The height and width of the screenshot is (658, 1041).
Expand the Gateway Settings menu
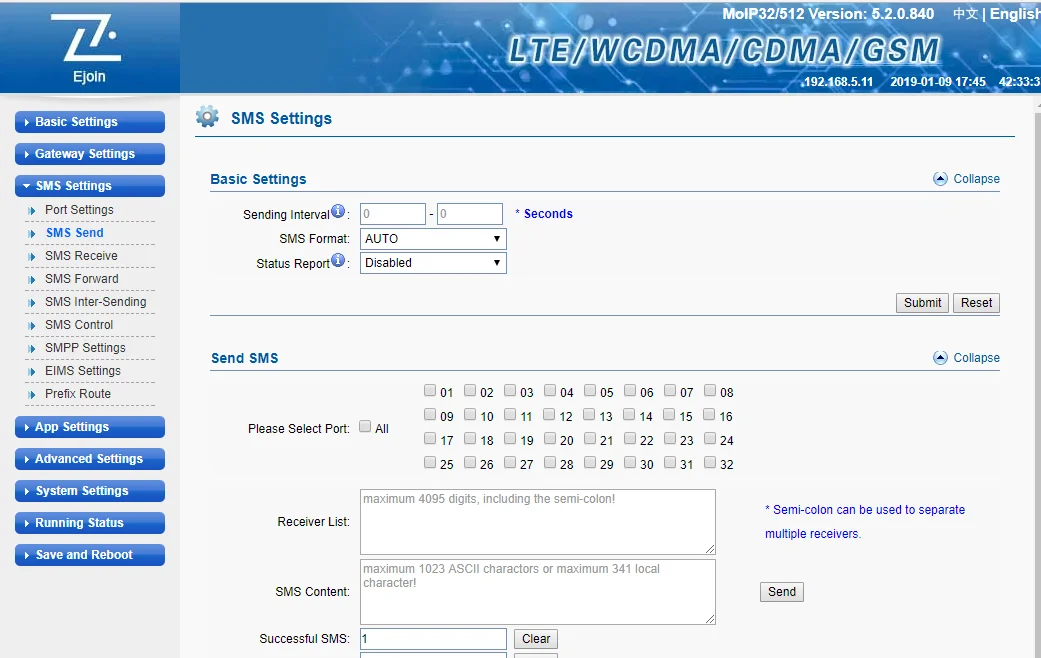(90, 154)
